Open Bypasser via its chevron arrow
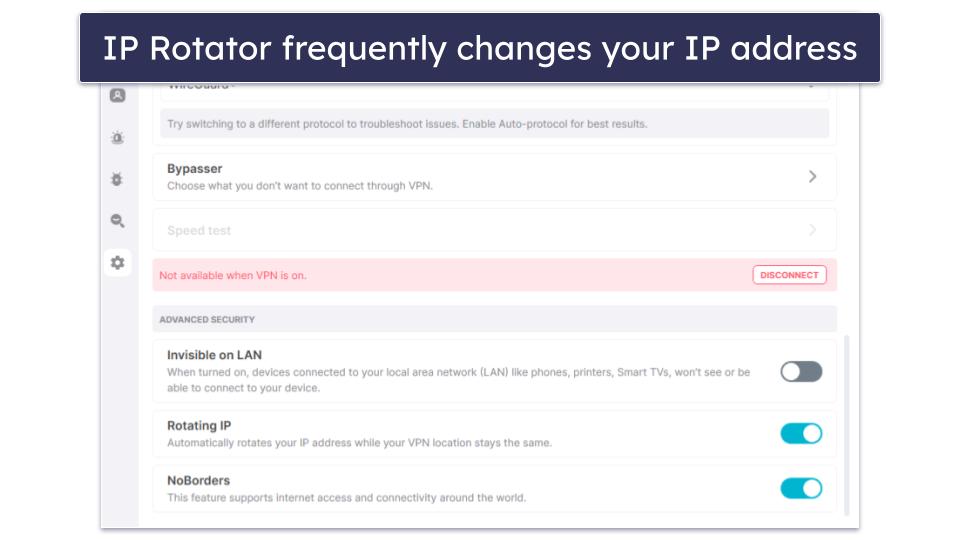This screenshot has height=540, width=960. 812,176
